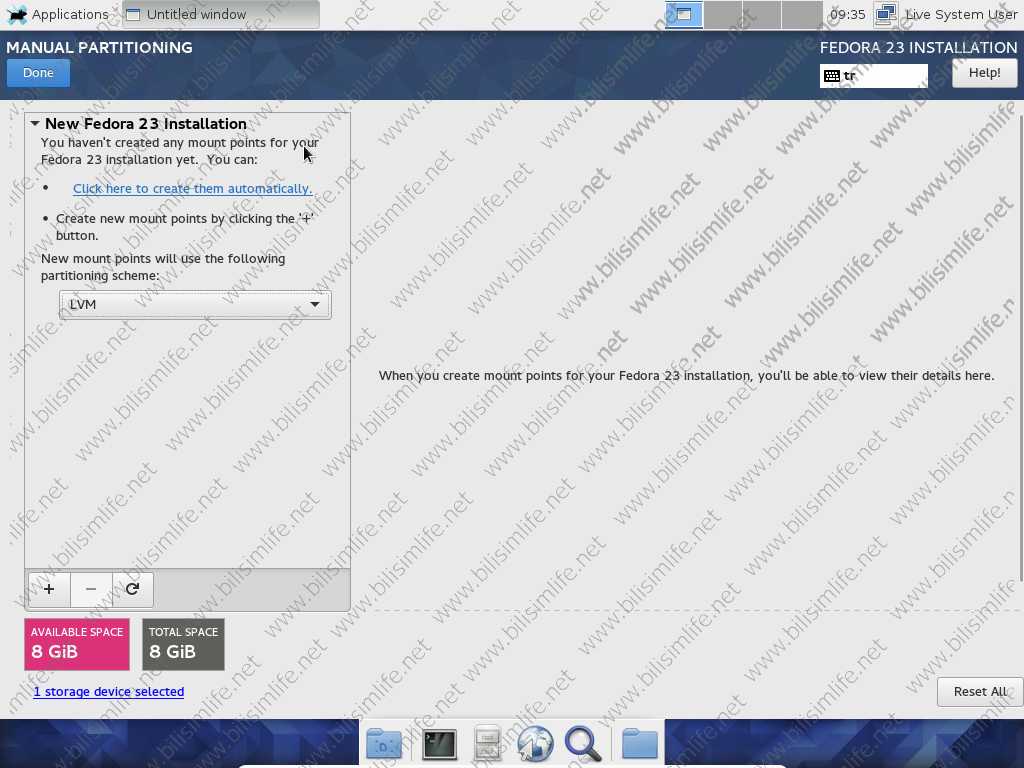Viewport: 1024px width, 768px height.
Task: Click the '+' add mount point button
Action: [49, 589]
